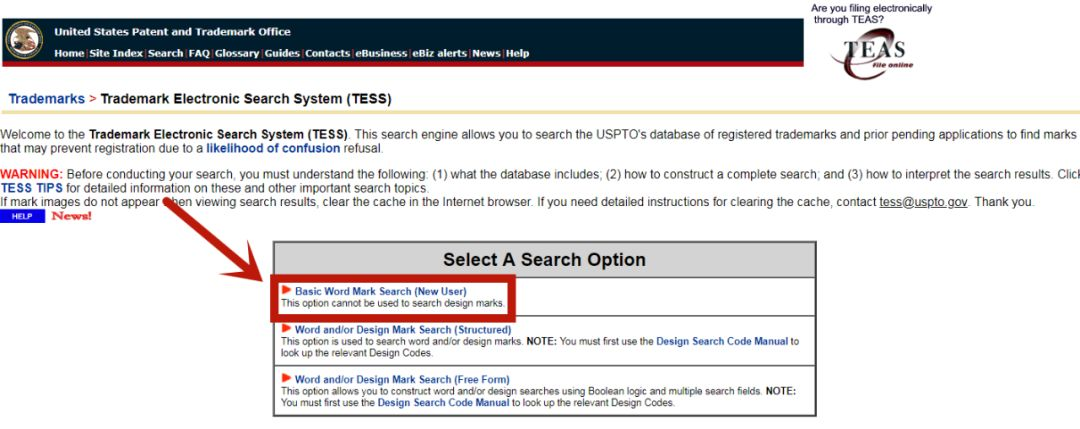The image size is (1080, 429).
Task: Click the USPTO seal logo
Action: coord(24,40)
